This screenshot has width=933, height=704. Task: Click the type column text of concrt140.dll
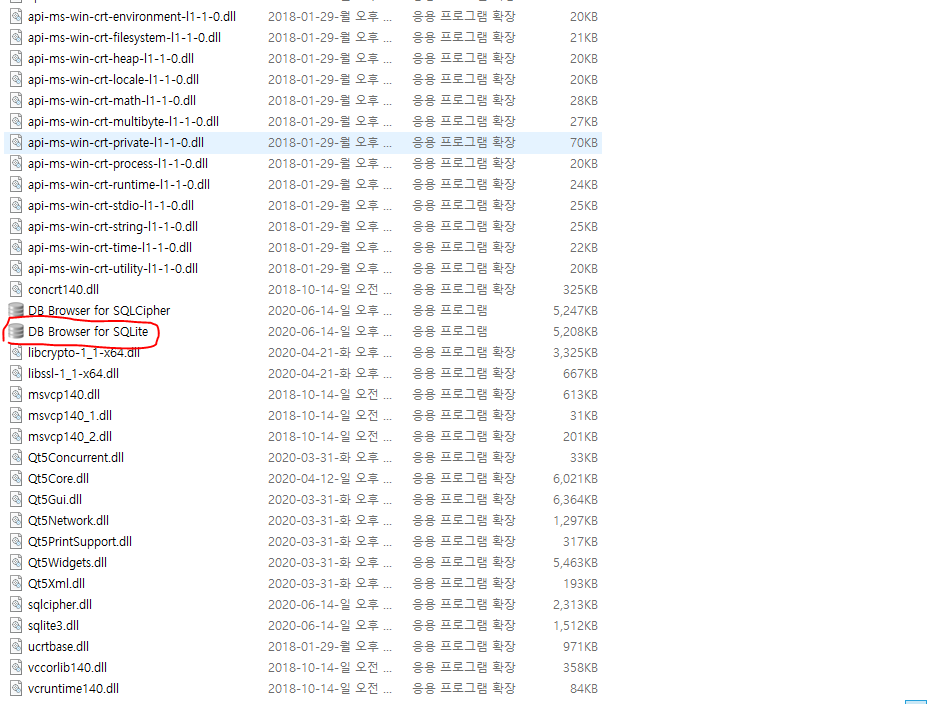pyautogui.click(x=464, y=289)
